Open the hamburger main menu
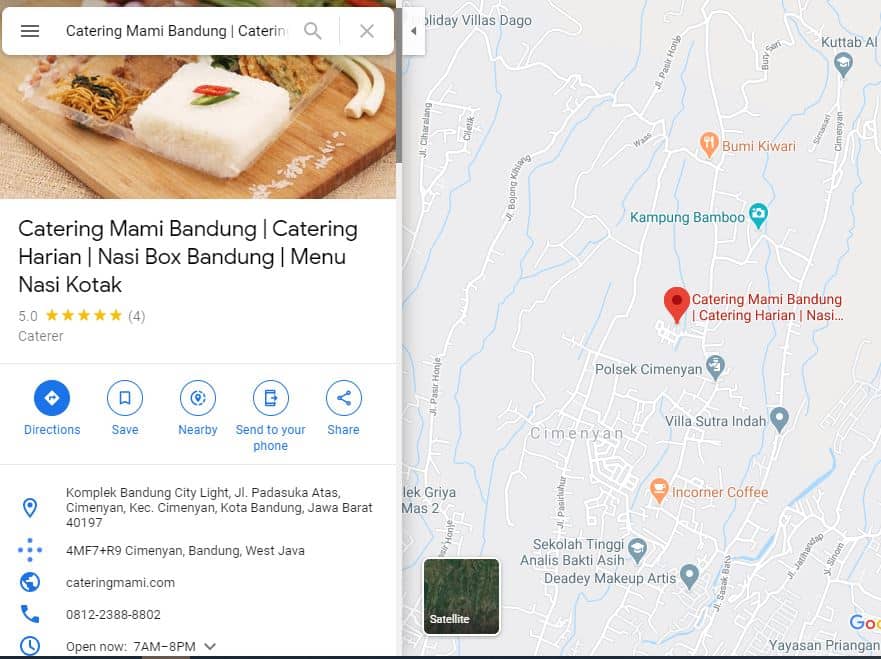881x659 pixels. (x=30, y=31)
